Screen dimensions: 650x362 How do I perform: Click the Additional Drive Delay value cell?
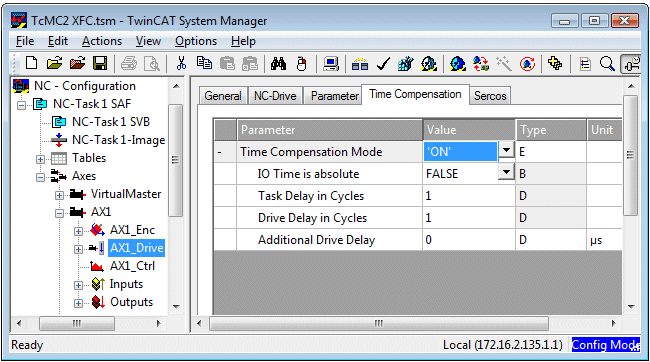tap(468, 240)
